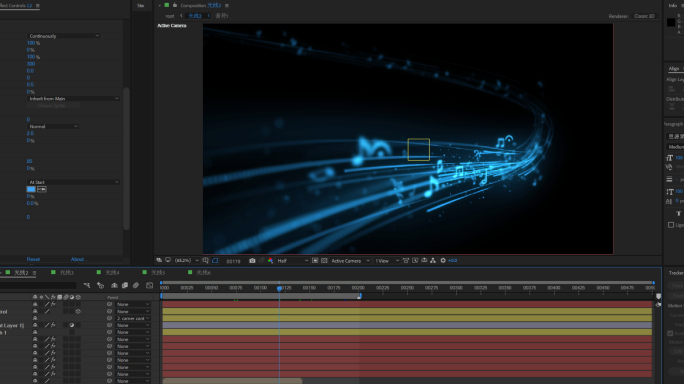Open Composition Flowchart icon in viewer footer
Screen dimensions: 684x384
(x=433, y=261)
